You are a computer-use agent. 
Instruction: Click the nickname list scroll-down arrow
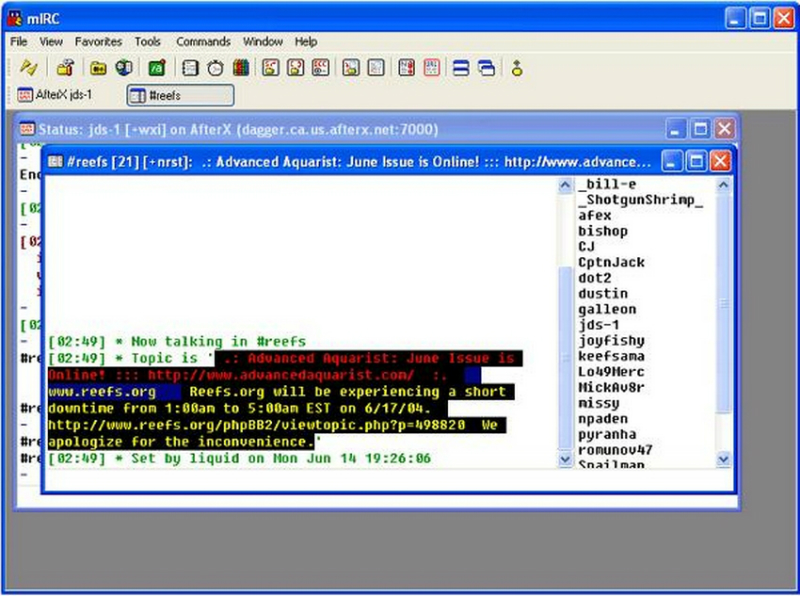pos(725,459)
